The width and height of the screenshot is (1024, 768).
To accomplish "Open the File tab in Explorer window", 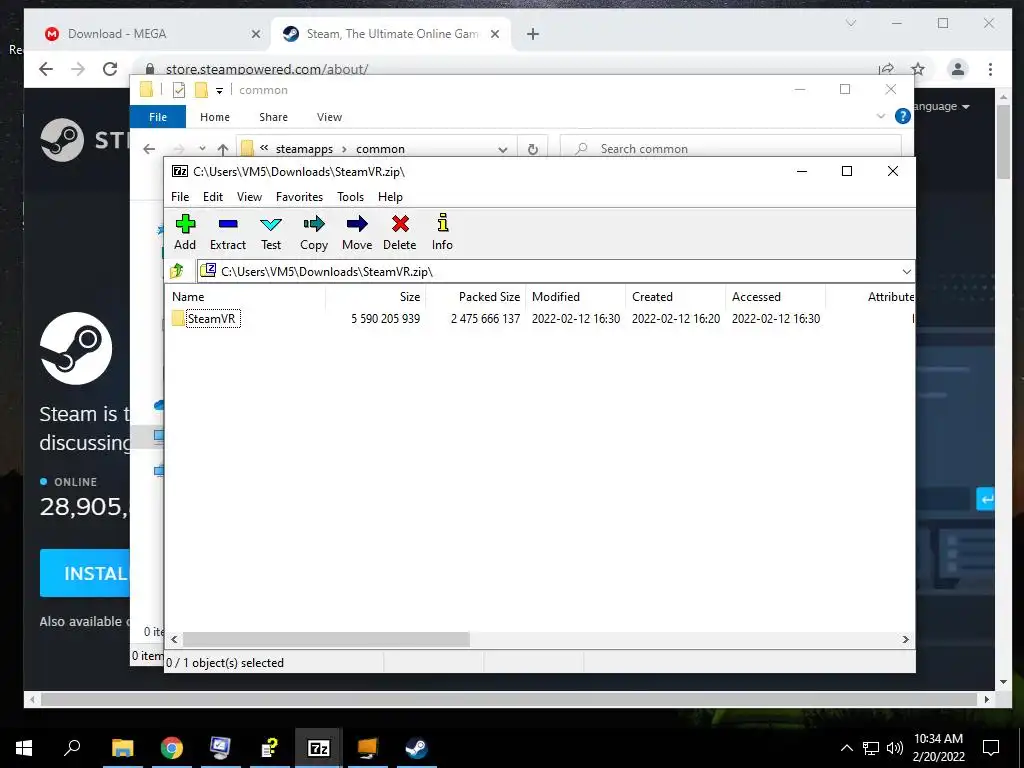I will (158, 117).
